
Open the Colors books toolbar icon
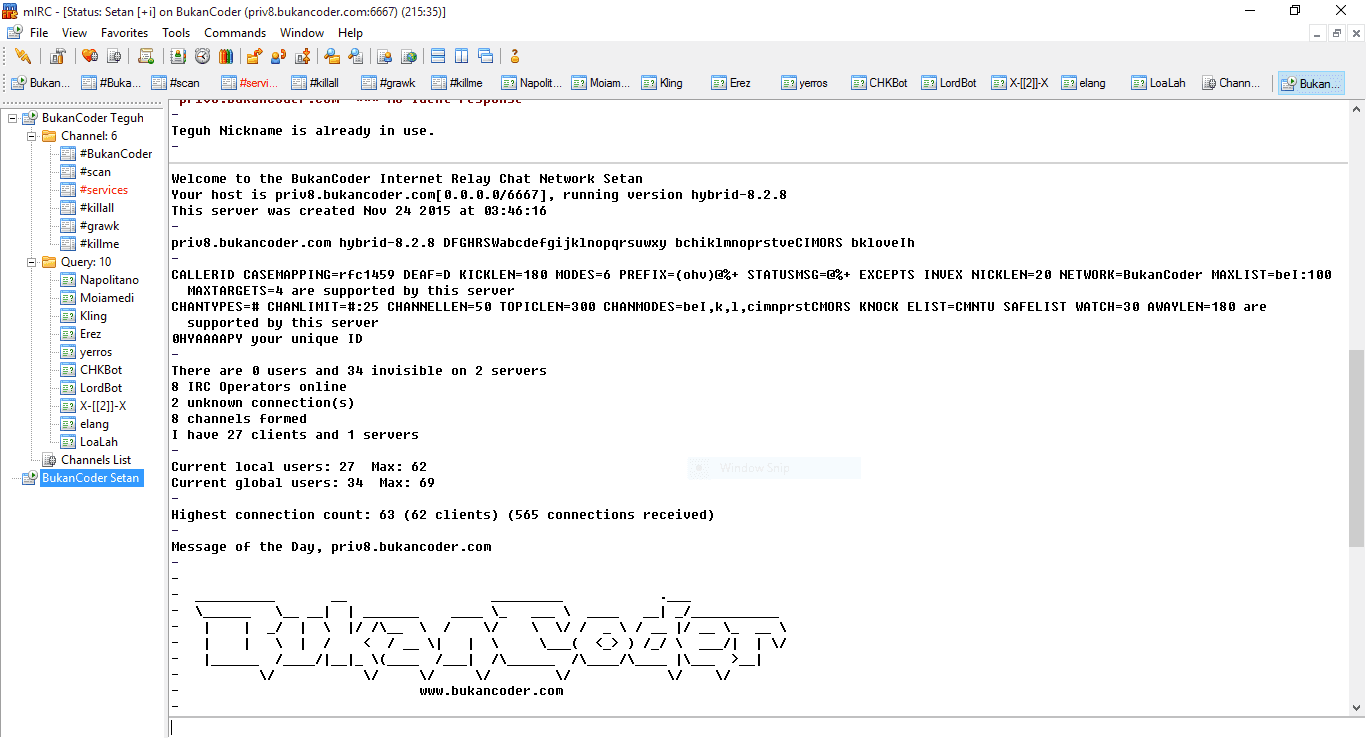pos(225,56)
